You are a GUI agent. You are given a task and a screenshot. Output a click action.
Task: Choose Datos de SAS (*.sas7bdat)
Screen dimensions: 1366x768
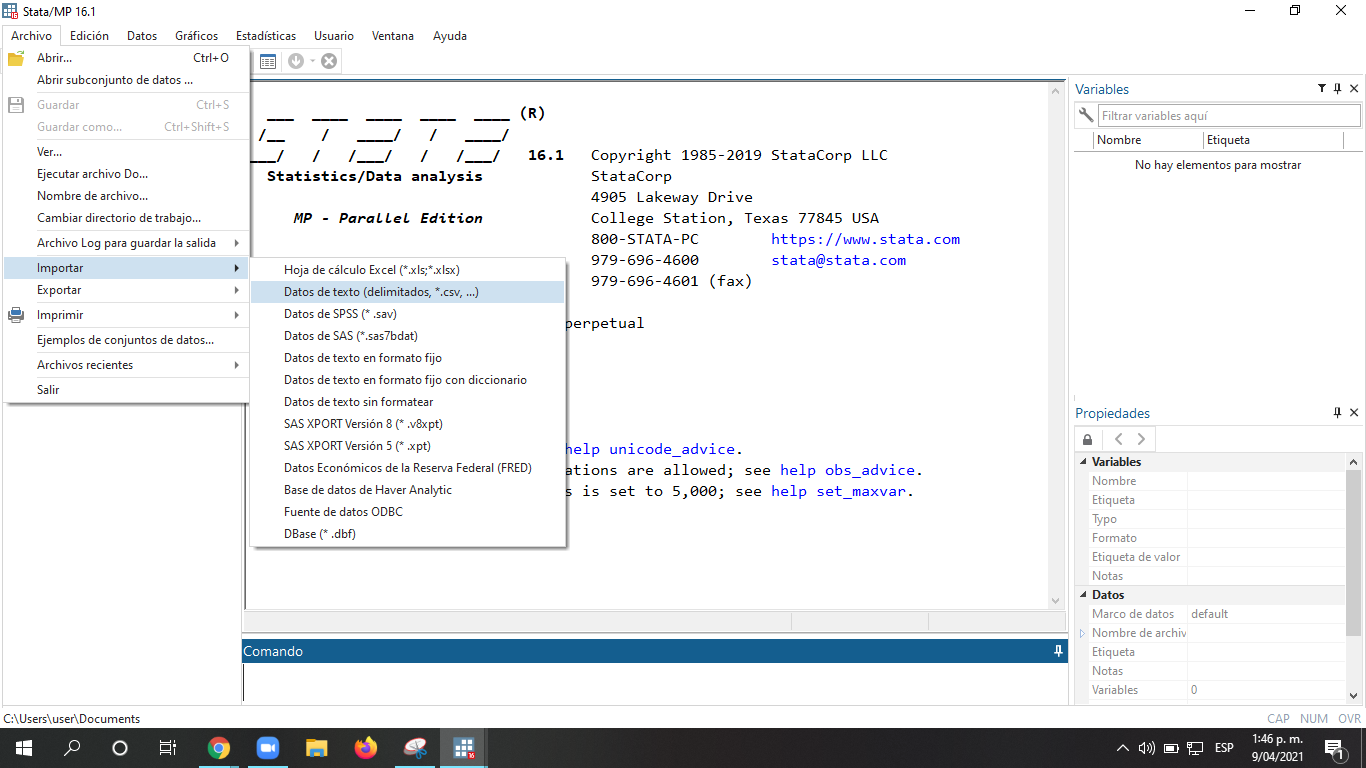point(408,336)
